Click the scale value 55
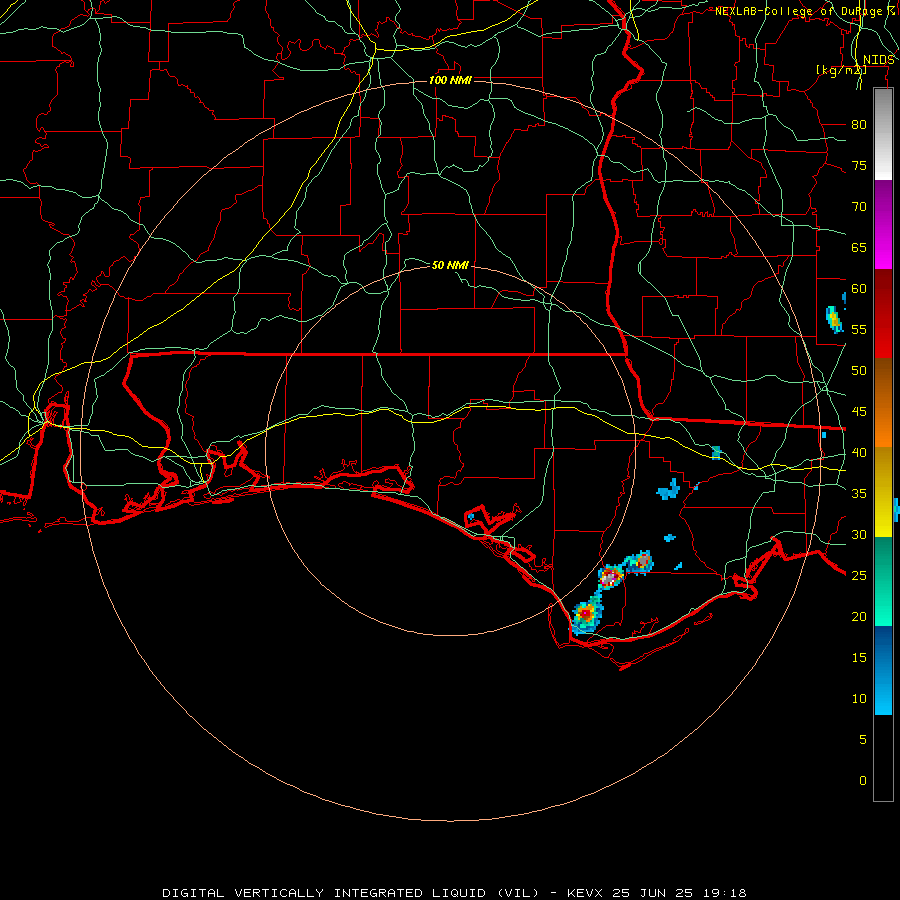 pos(859,329)
